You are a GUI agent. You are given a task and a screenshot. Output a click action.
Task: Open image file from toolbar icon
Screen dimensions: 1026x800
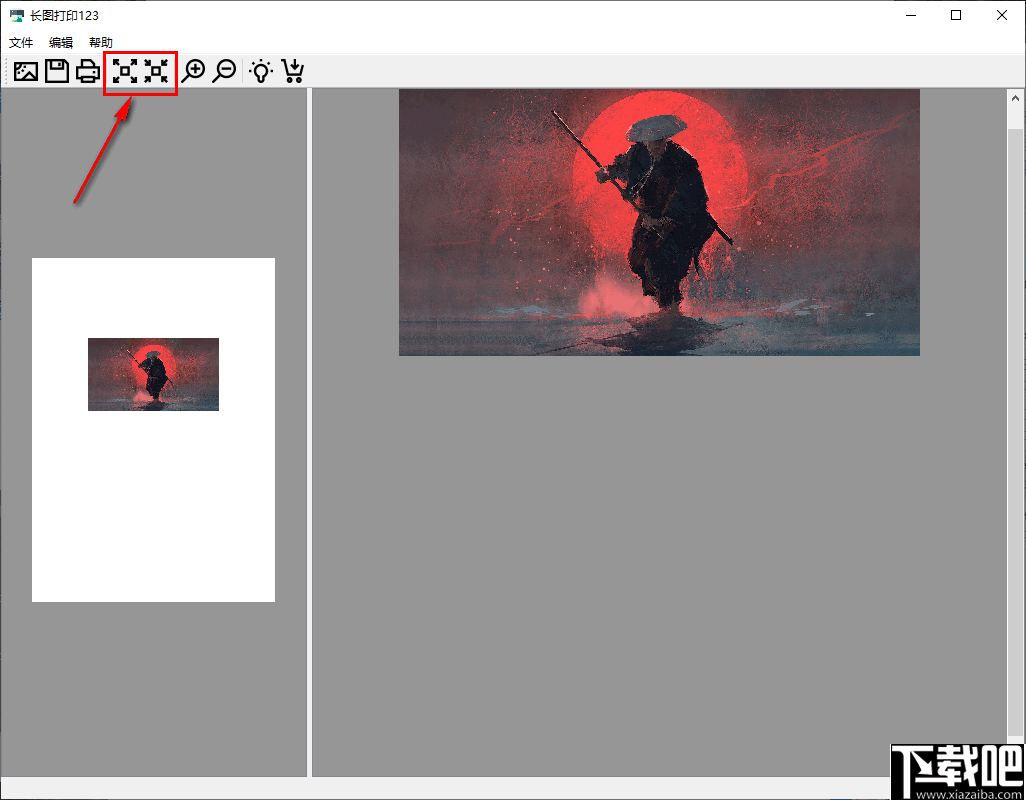pyautogui.click(x=26, y=71)
